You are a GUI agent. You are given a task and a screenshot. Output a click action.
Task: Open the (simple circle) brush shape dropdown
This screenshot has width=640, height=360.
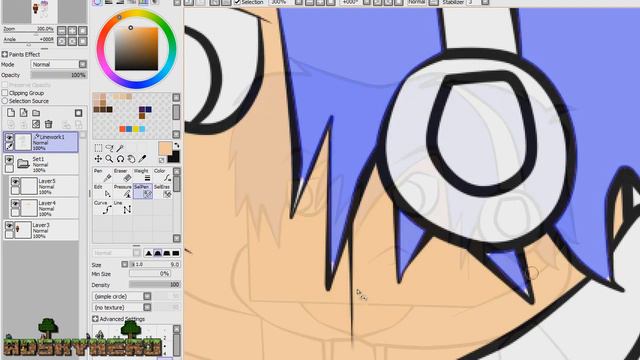[x=147, y=296]
